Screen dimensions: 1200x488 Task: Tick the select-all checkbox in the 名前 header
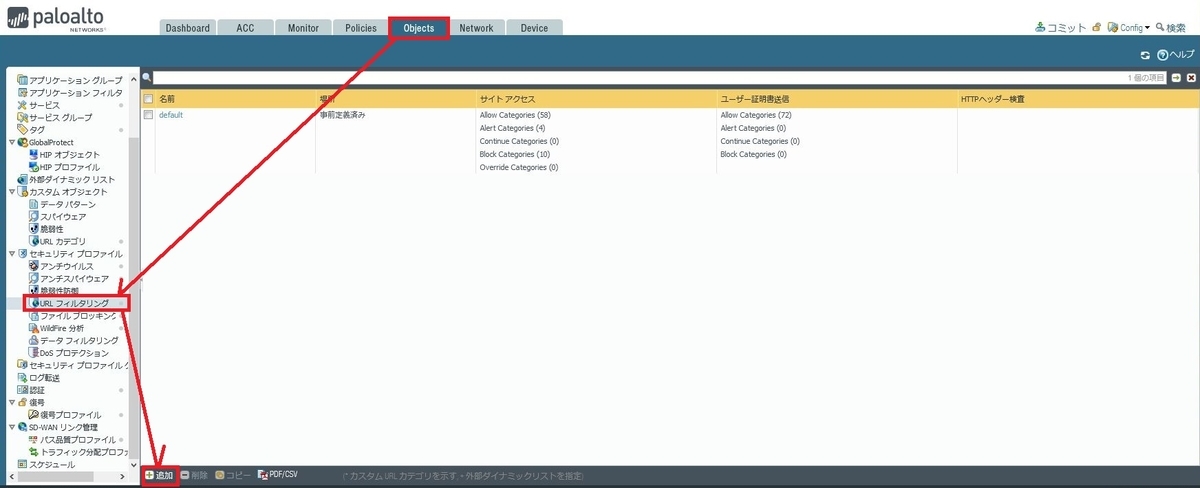click(148, 99)
